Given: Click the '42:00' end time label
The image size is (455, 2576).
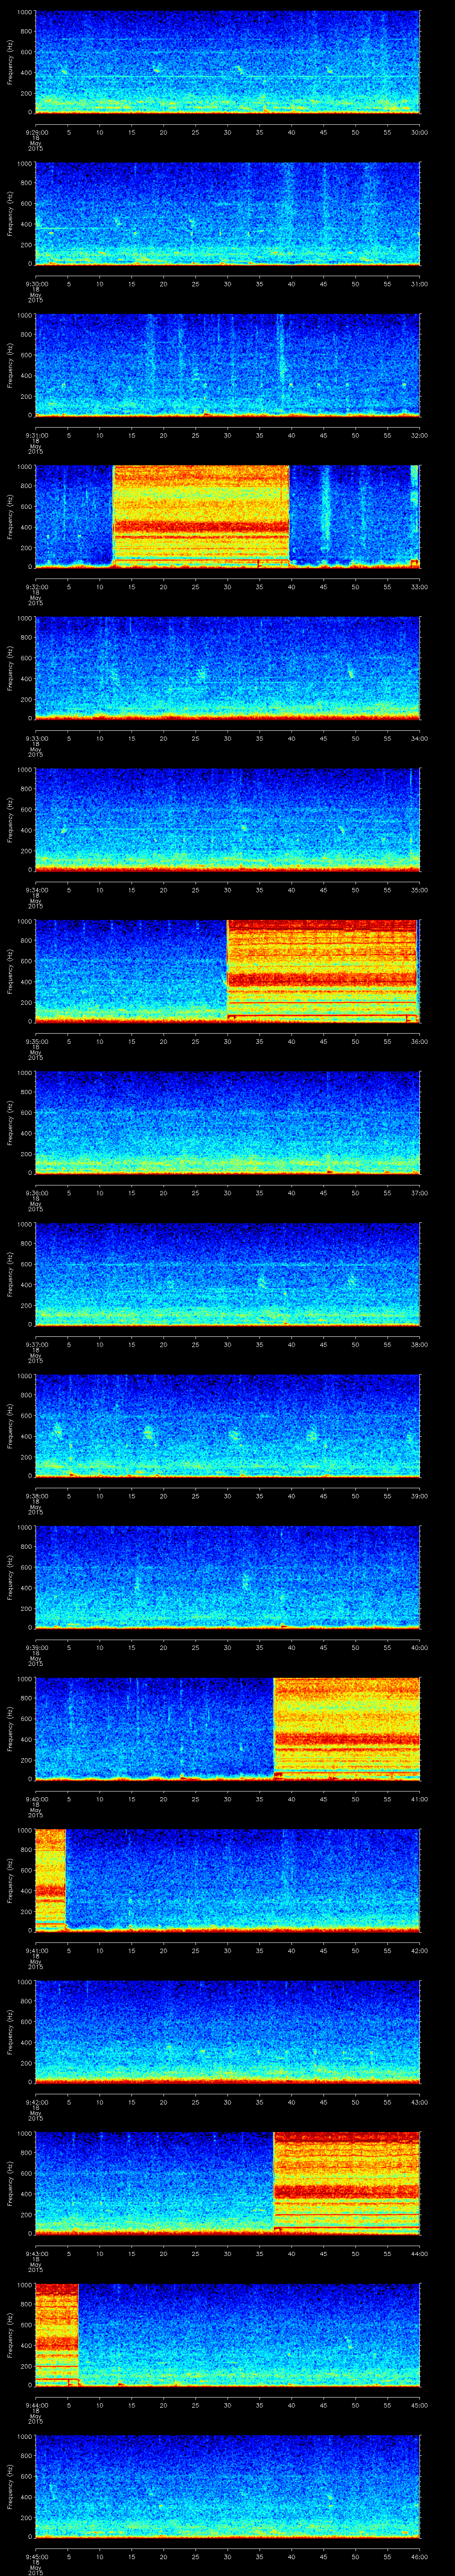Looking at the screenshot, I should click(x=420, y=1950).
